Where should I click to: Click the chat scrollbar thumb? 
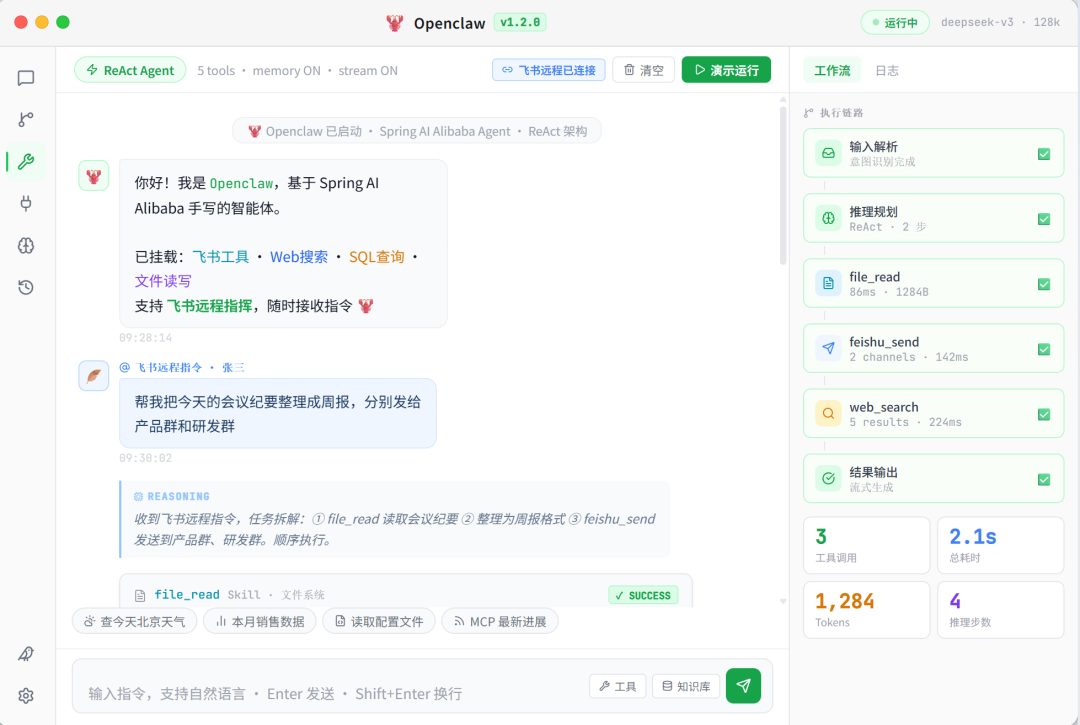(782, 186)
